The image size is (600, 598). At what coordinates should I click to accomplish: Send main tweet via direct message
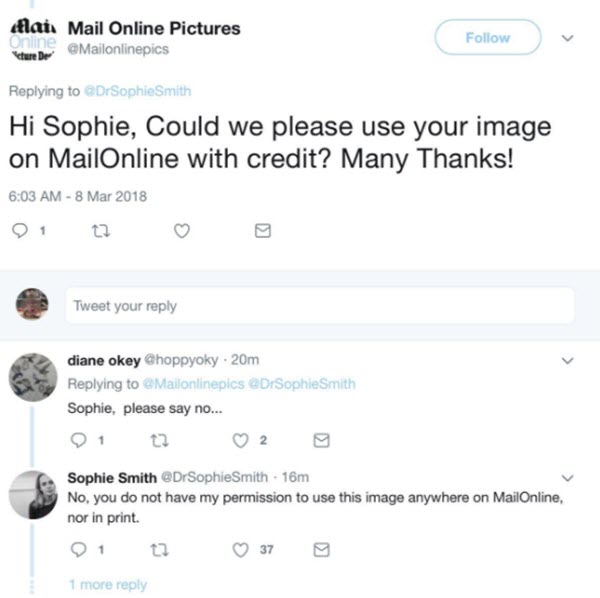(x=262, y=231)
